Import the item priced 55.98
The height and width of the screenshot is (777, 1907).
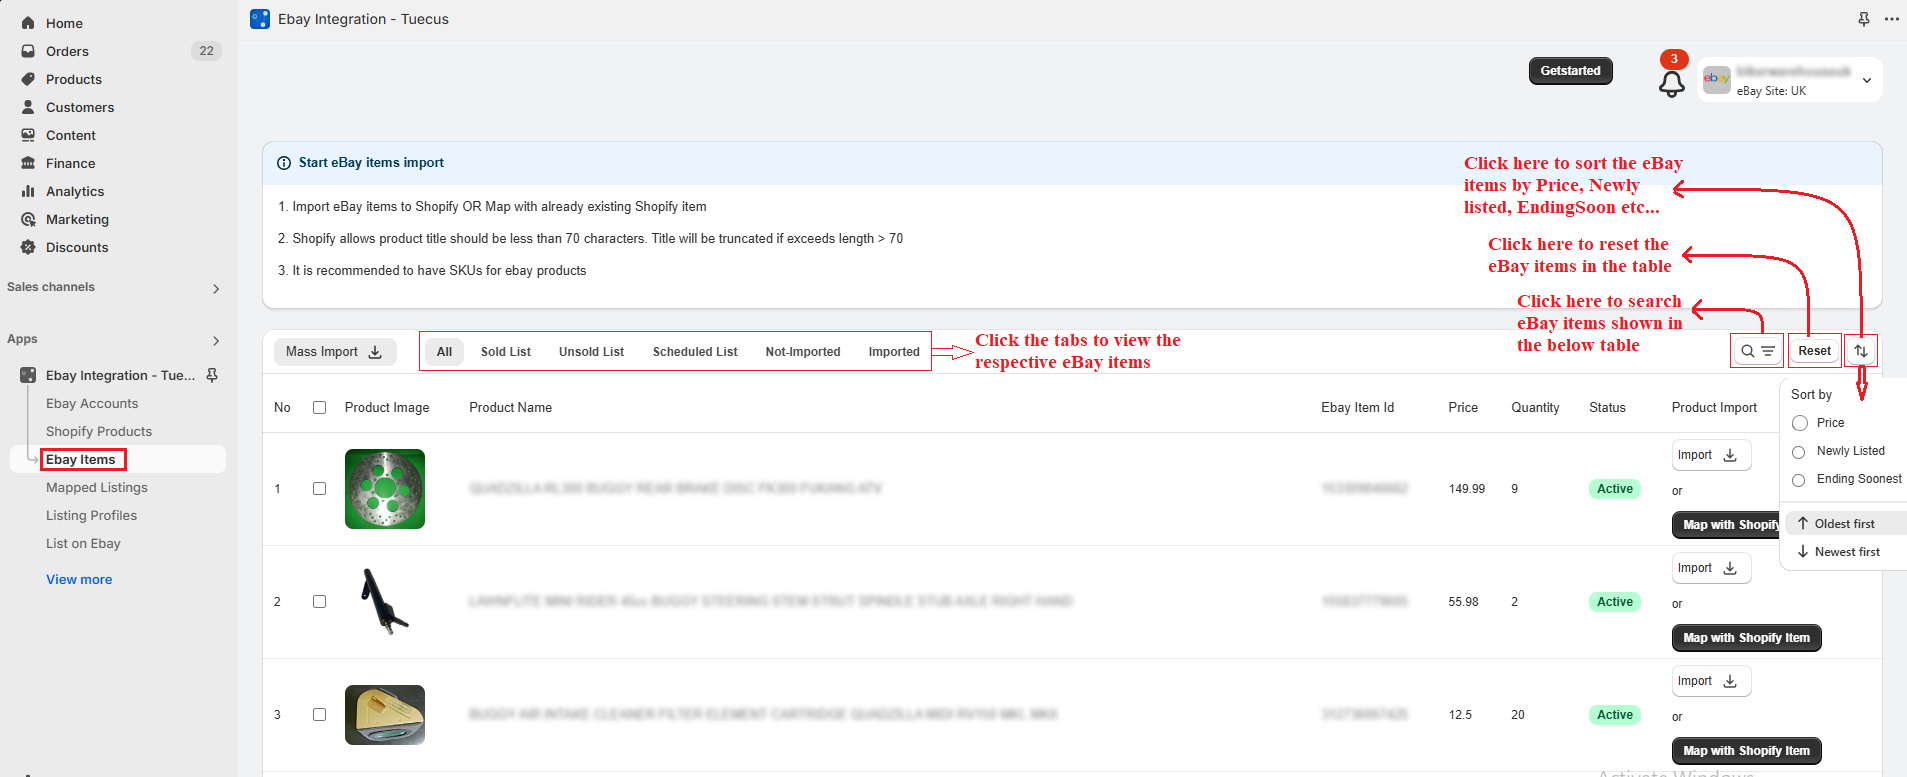click(x=1711, y=568)
